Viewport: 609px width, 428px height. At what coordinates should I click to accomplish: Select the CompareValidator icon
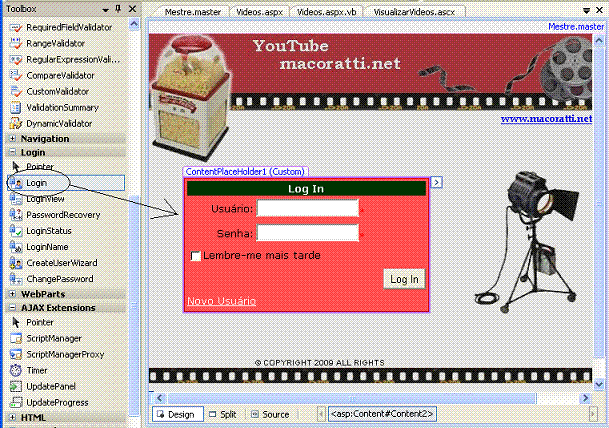pos(16,75)
